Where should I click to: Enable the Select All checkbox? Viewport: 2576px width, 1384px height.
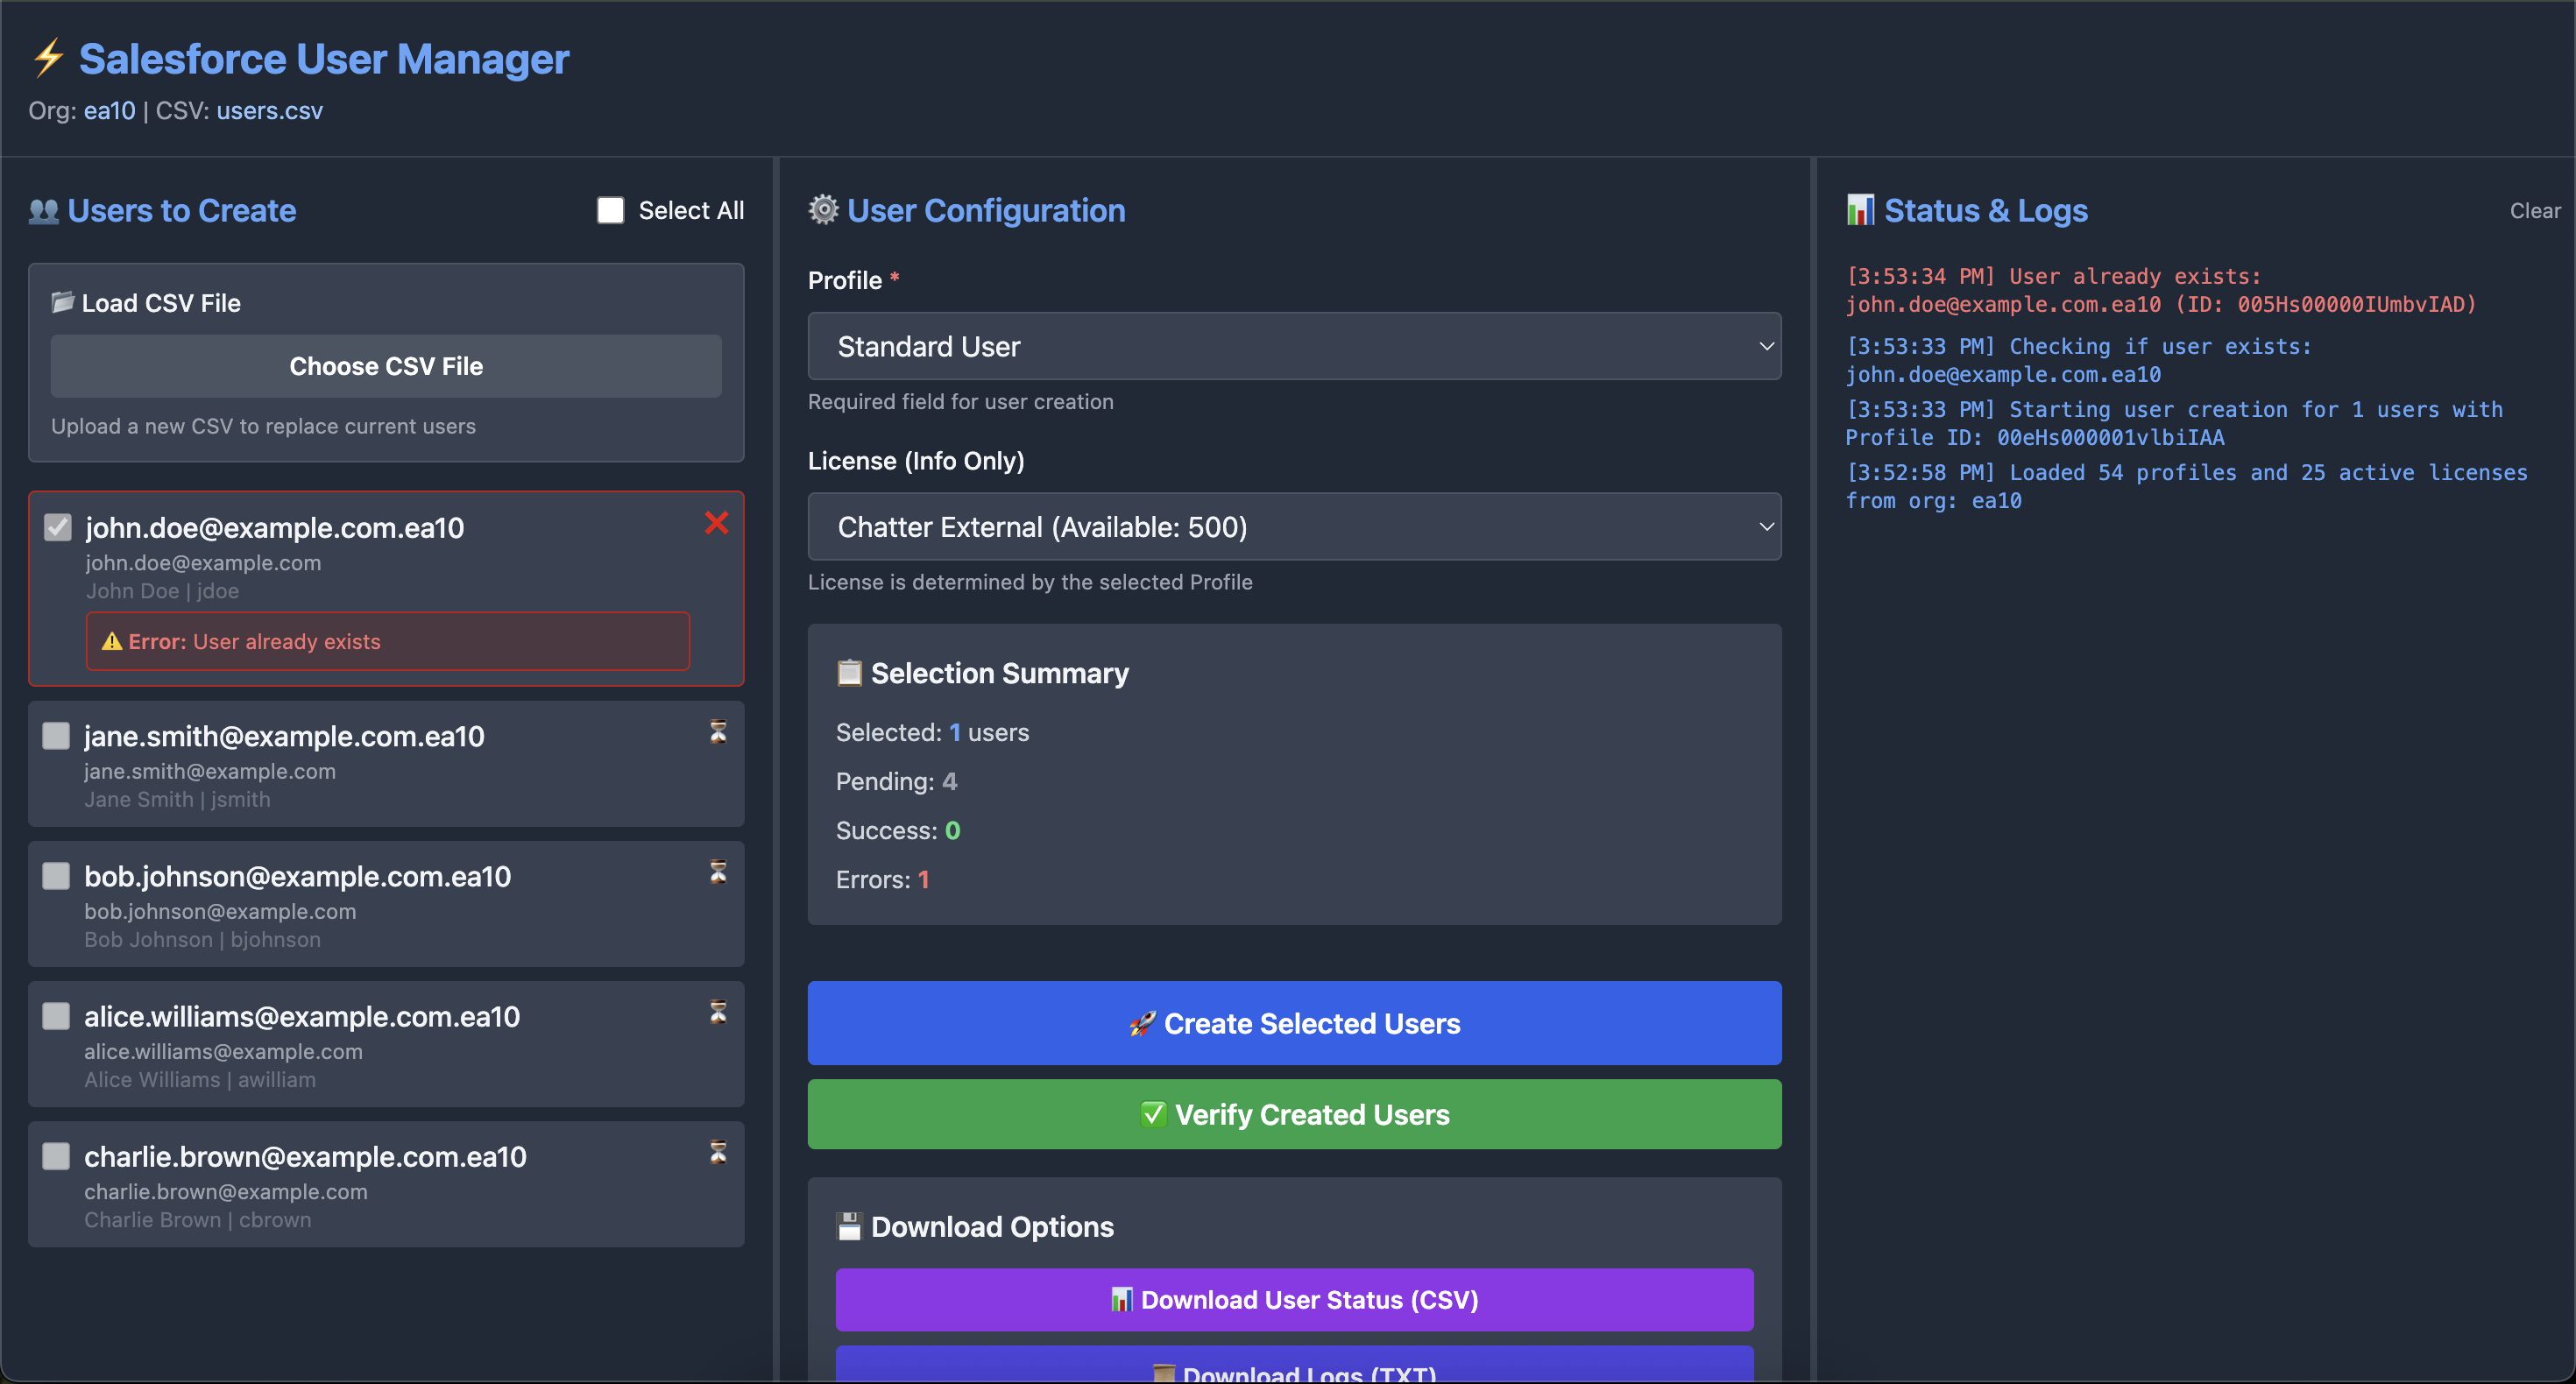(610, 210)
